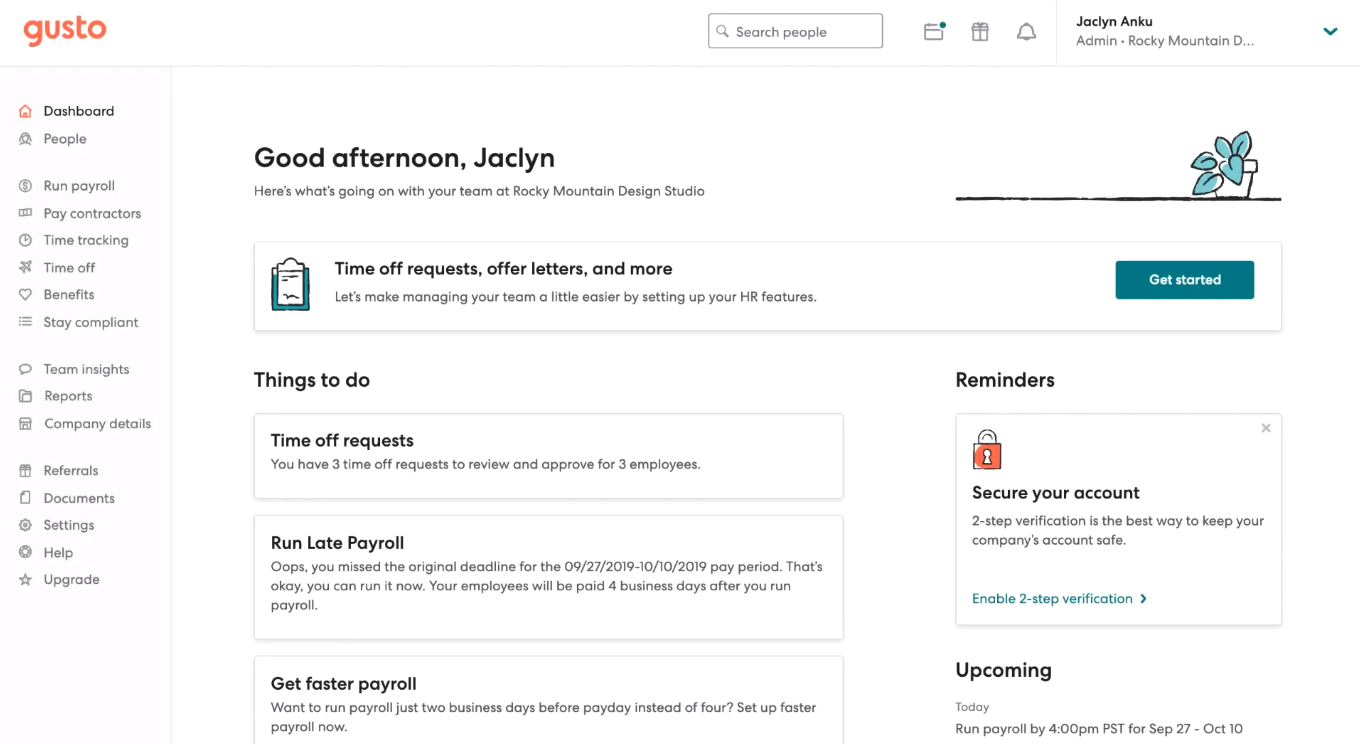
Task: Open the notifications bell
Action: (1026, 32)
